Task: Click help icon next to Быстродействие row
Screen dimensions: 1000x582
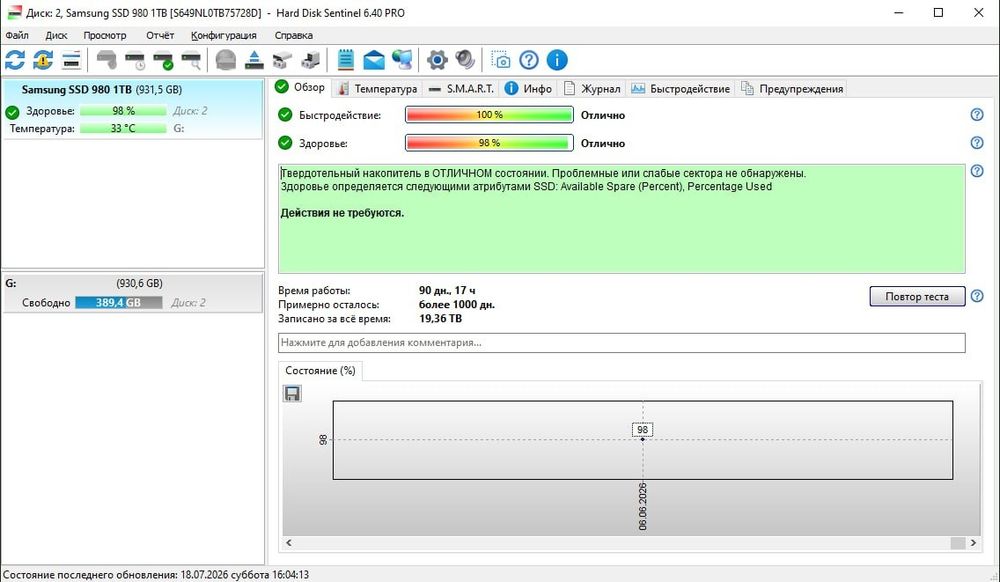Action: (x=976, y=115)
